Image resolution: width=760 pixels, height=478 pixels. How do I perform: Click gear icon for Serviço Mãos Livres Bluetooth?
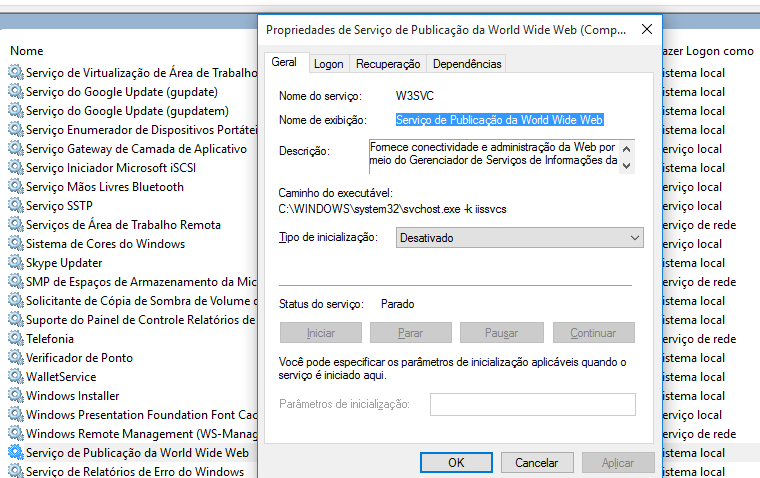coord(15,187)
